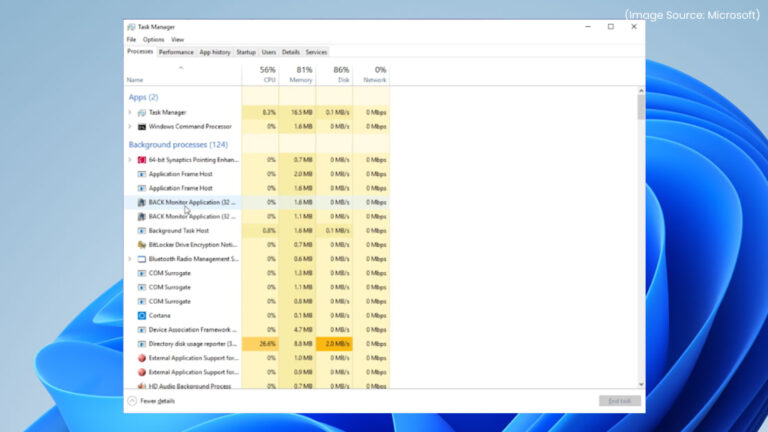
Task: Click the 8.8 MB memory cell
Action: (297, 344)
